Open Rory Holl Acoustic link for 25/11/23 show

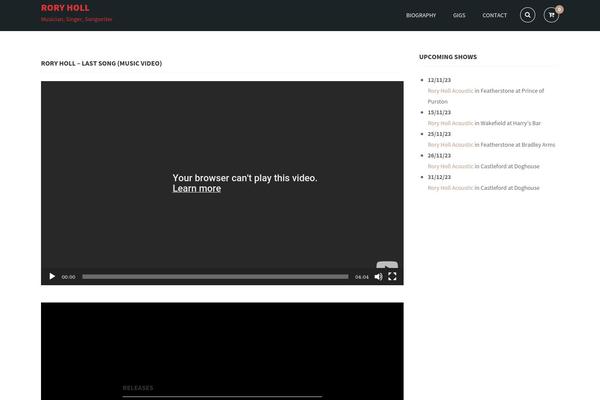pos(450,145)
